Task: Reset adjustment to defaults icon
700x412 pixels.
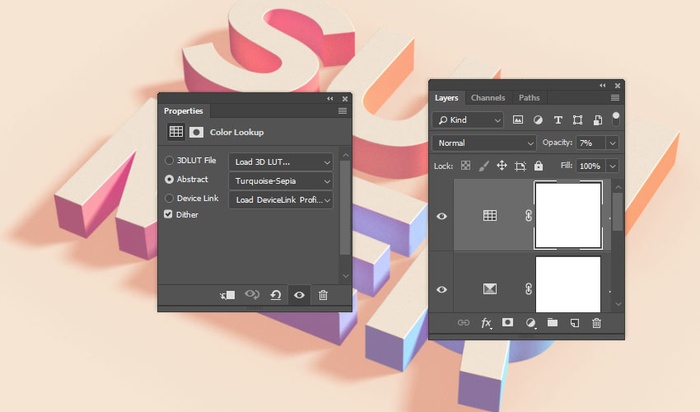Action: (x=275, y=295)
